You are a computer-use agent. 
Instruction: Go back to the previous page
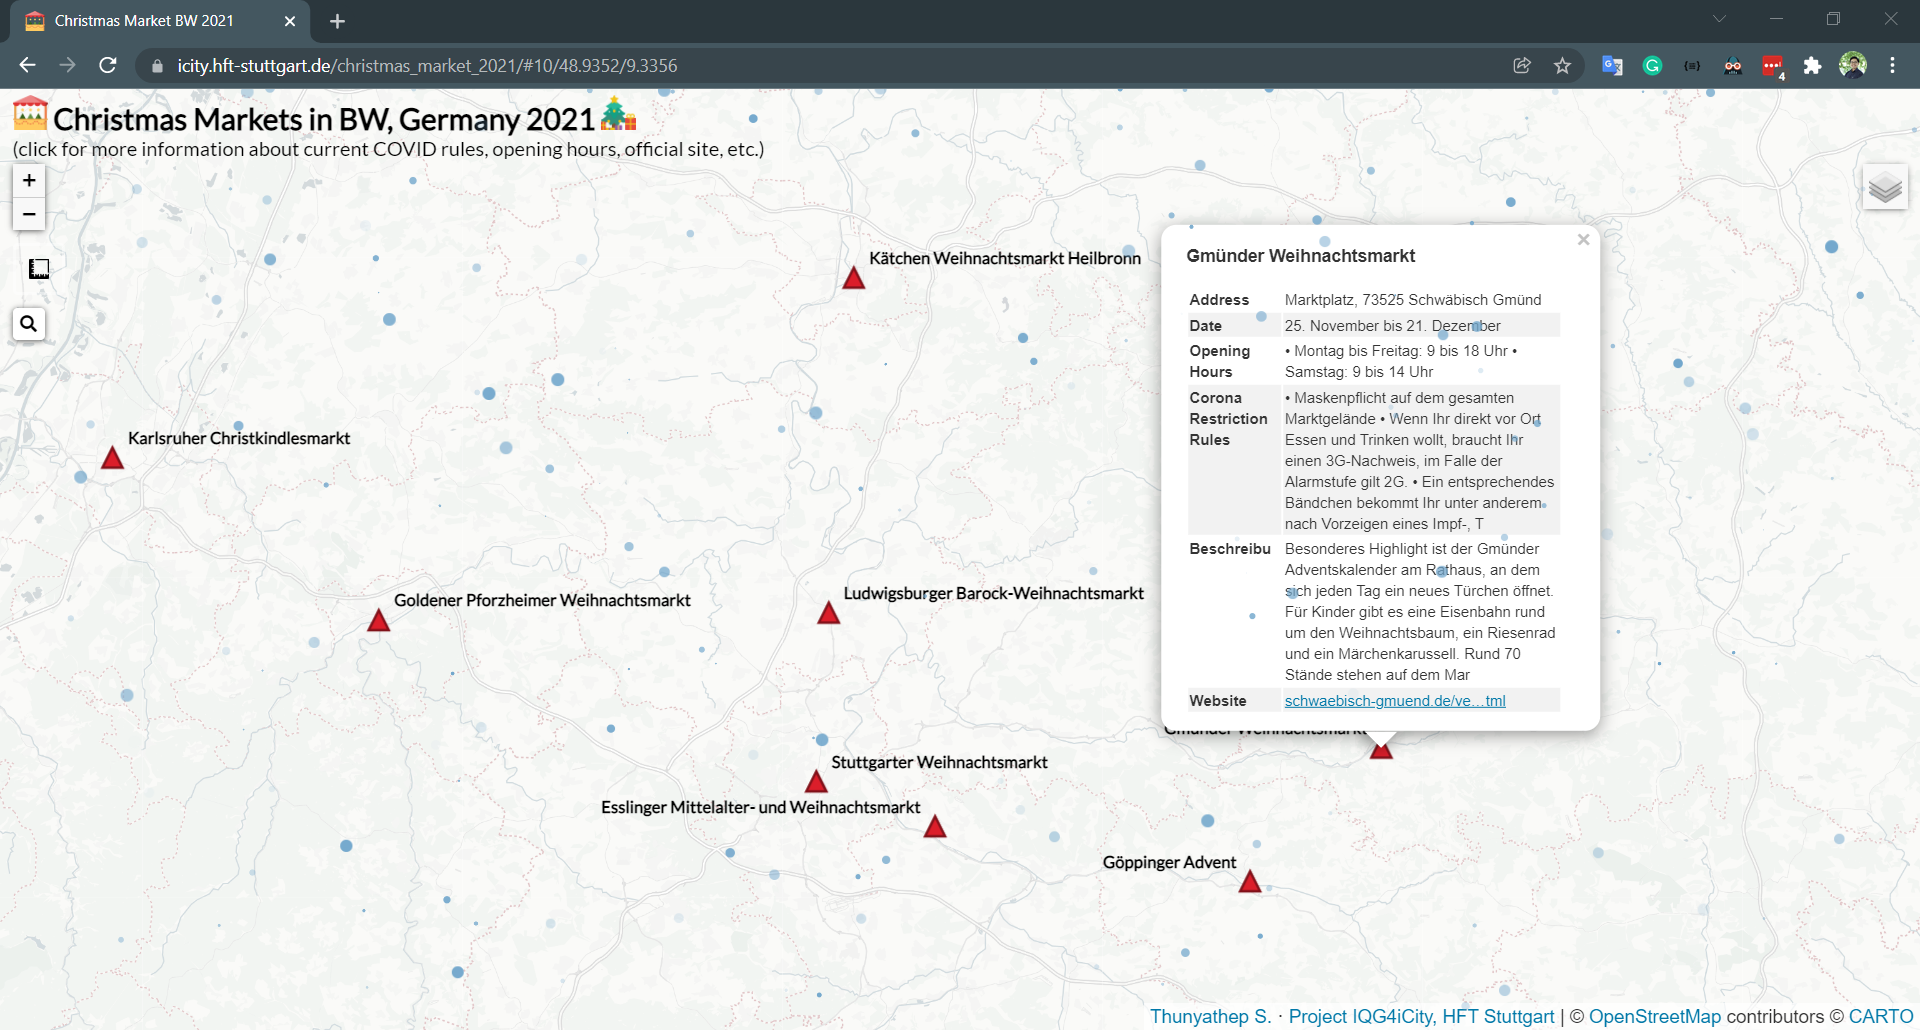(27, 65)
